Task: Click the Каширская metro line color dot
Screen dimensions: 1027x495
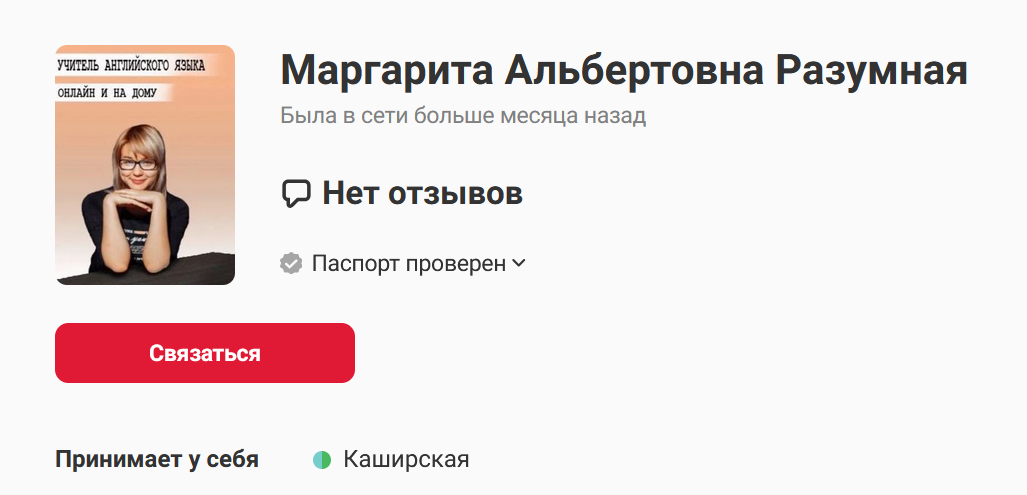Action: (322, 460)
